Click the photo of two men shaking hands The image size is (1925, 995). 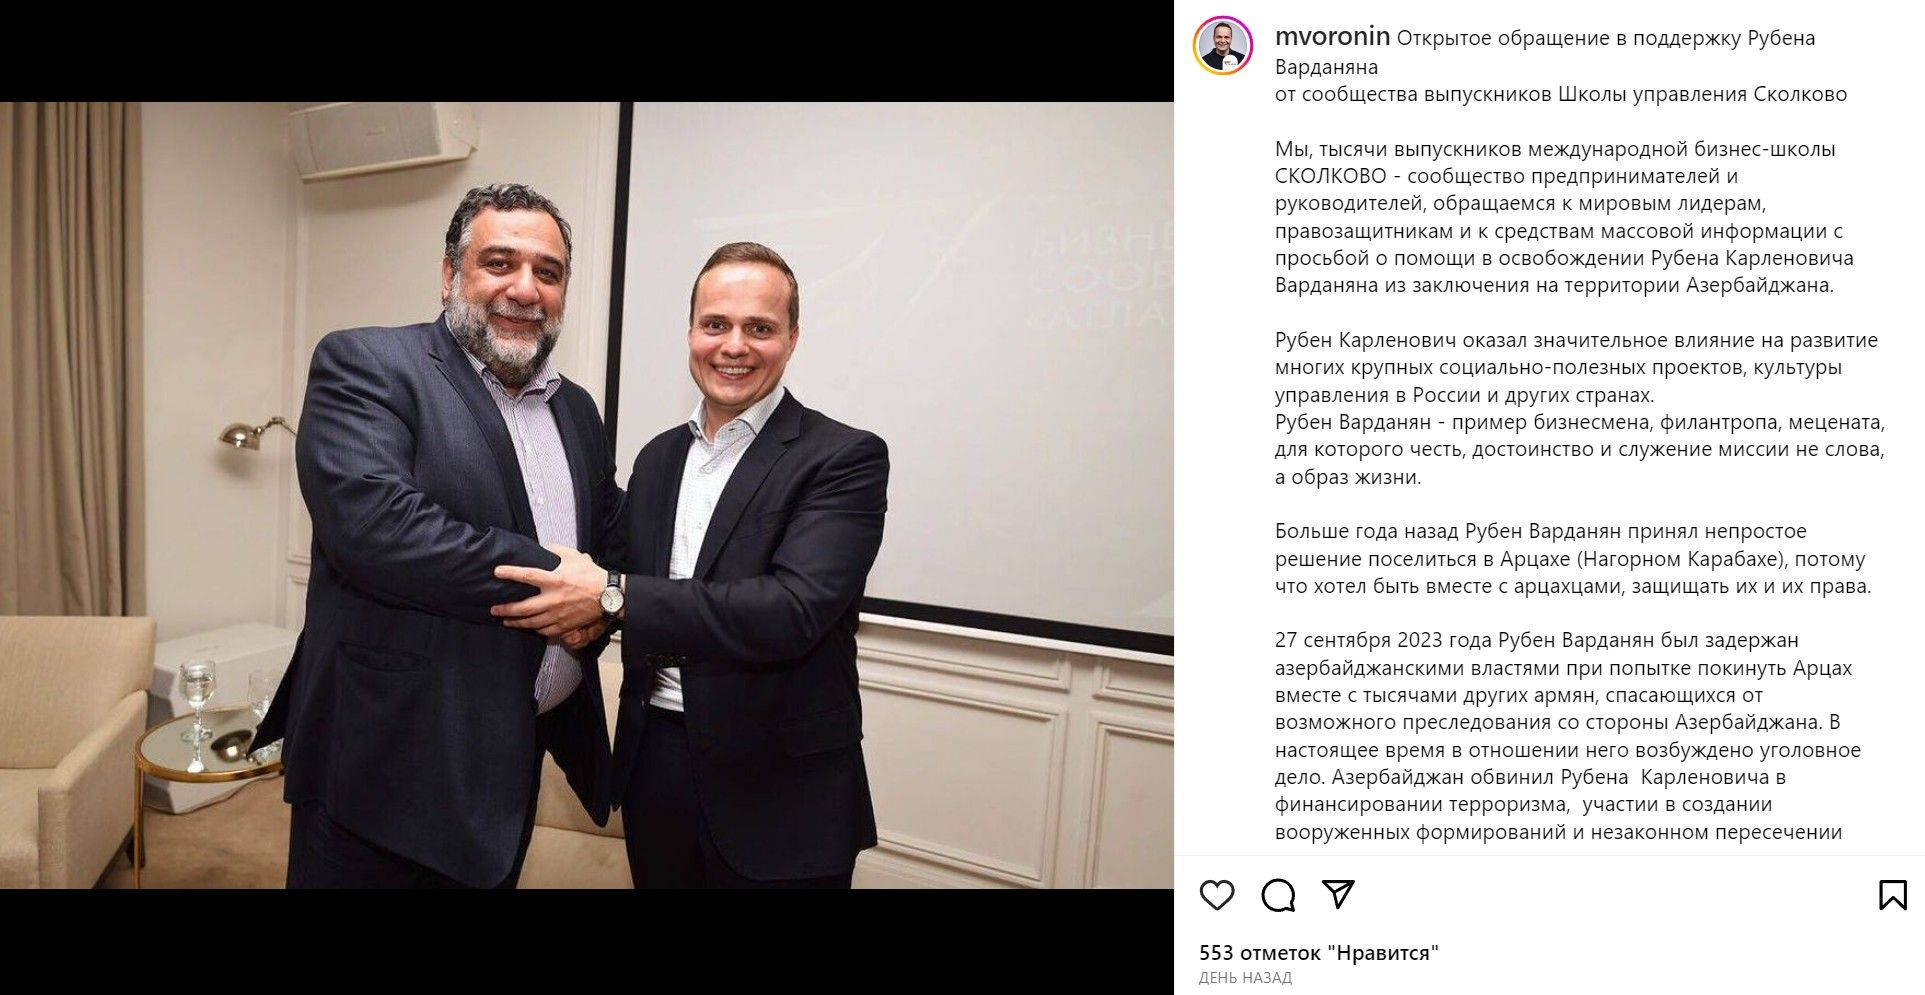click(587, 495)
